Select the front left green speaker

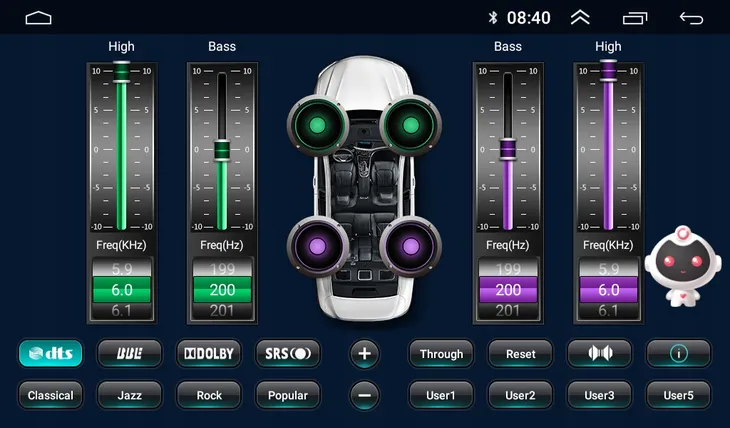318,125
